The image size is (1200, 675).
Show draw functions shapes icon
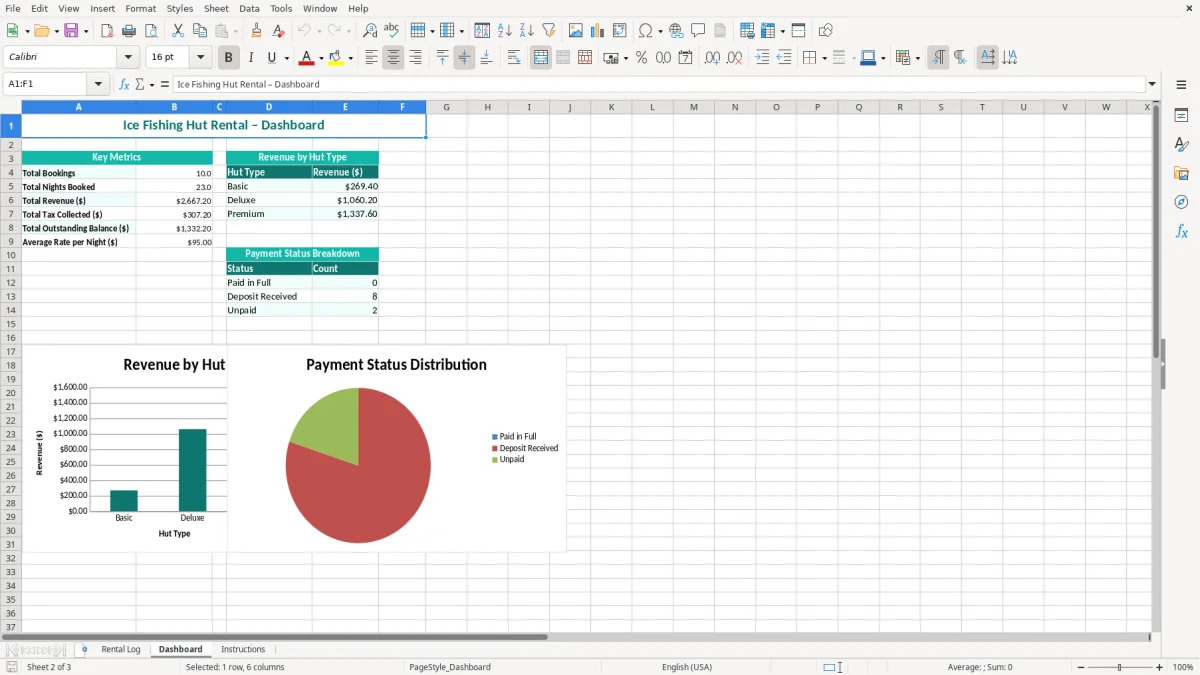pyautogui.click(x=826, y=31)
